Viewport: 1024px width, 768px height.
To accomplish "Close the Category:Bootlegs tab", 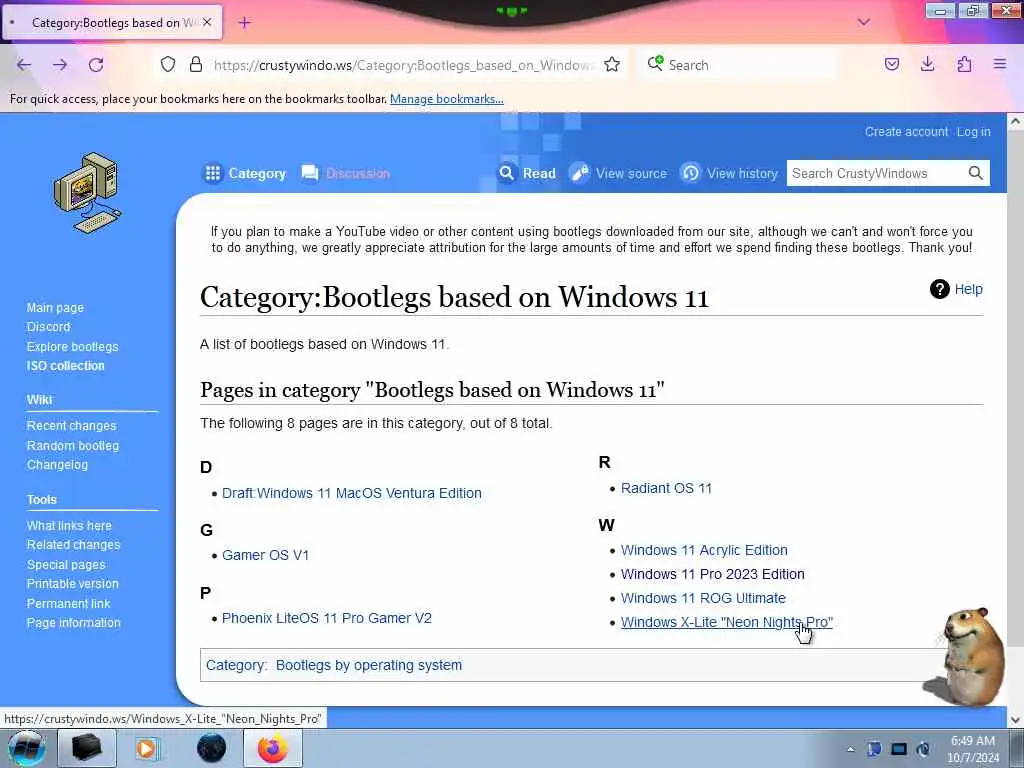I will pyautogui.click(x=207, y=22).
